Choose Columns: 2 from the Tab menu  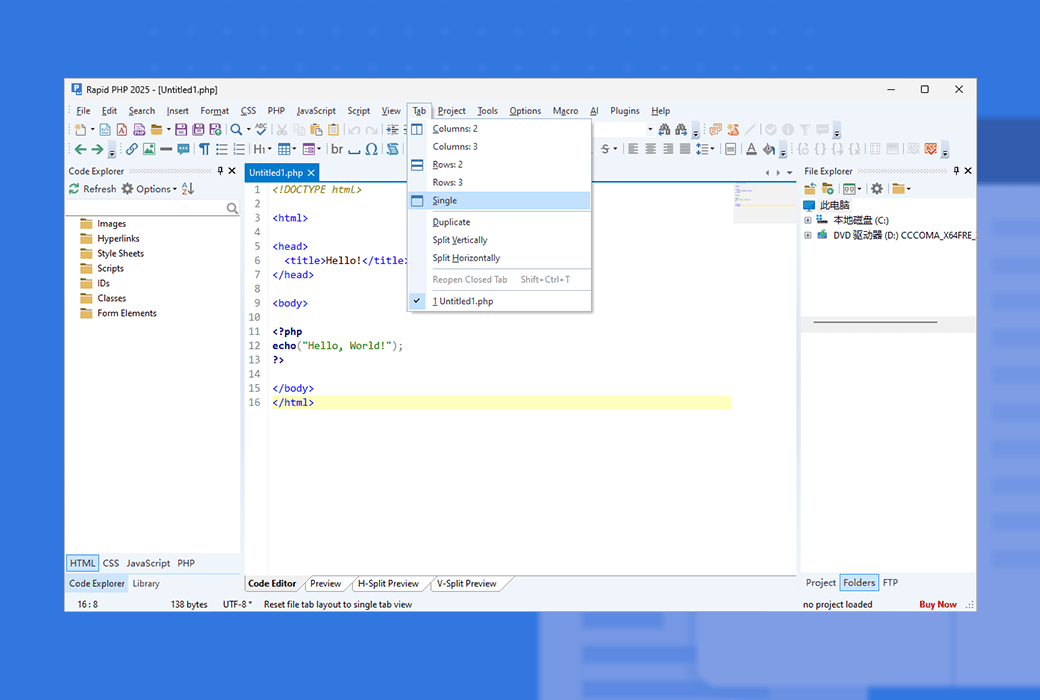(x=499, y=129)
